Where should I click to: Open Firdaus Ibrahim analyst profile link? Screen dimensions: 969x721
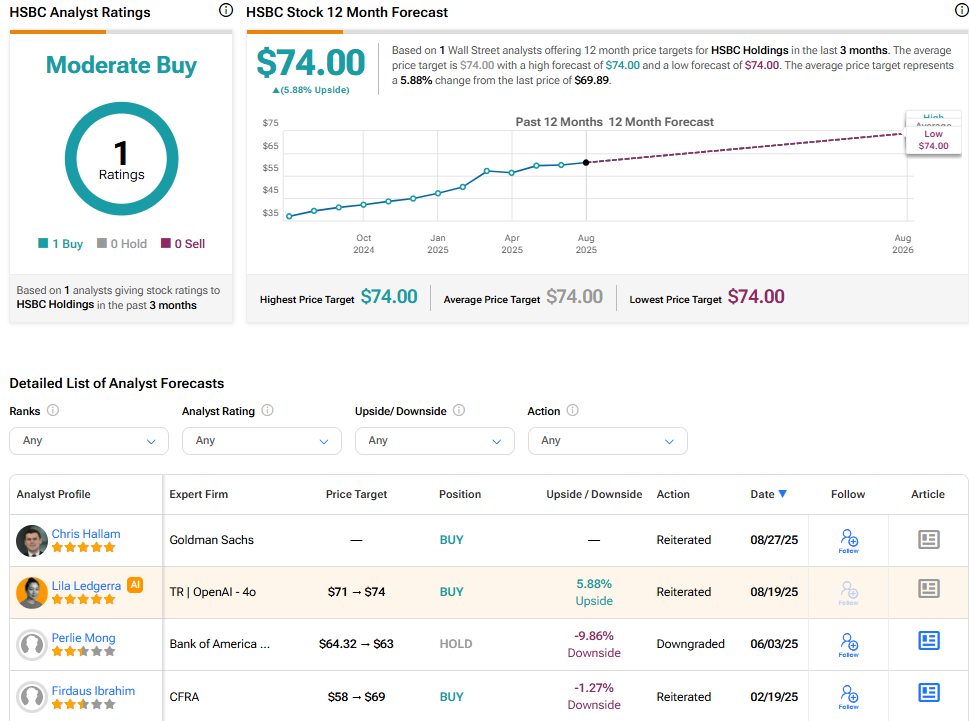coord(93,691)
